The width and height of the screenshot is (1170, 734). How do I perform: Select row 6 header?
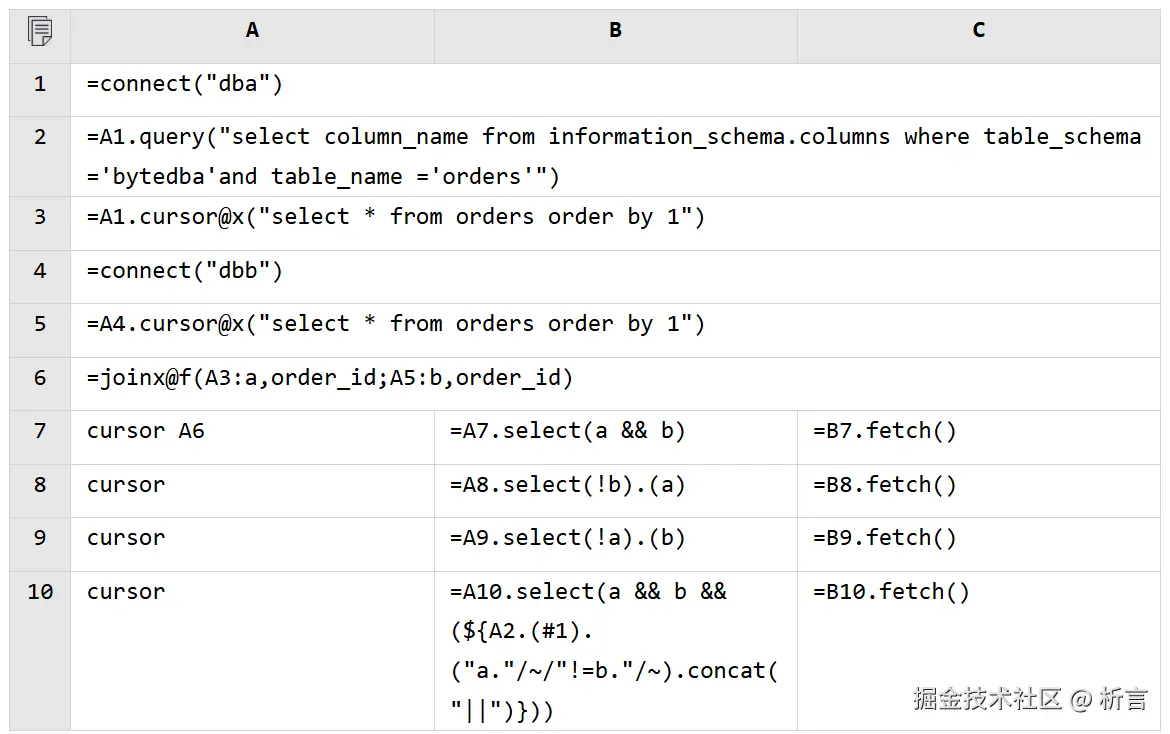coord(40,378)
